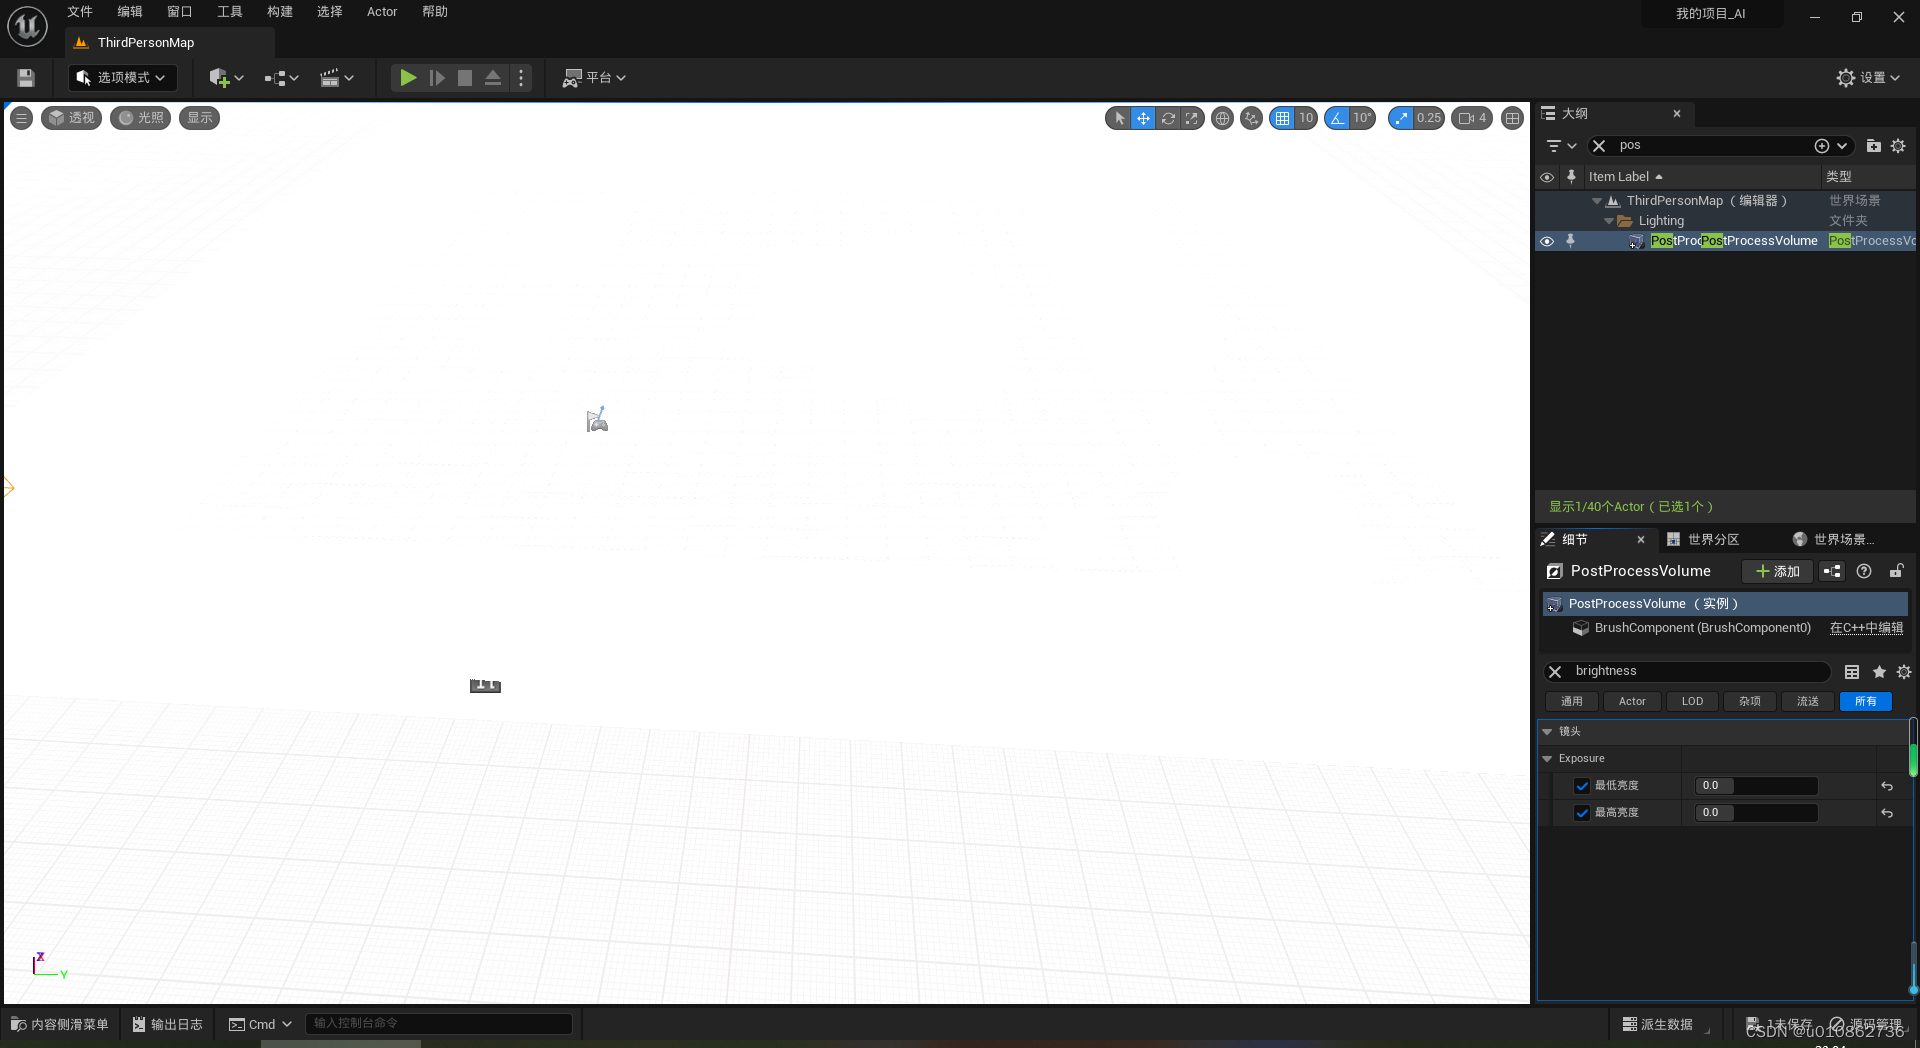The width and height of the screenshot is (1920, 1048).
Task: Open grid snap size value 10
Action: [x=1306, y=118]
